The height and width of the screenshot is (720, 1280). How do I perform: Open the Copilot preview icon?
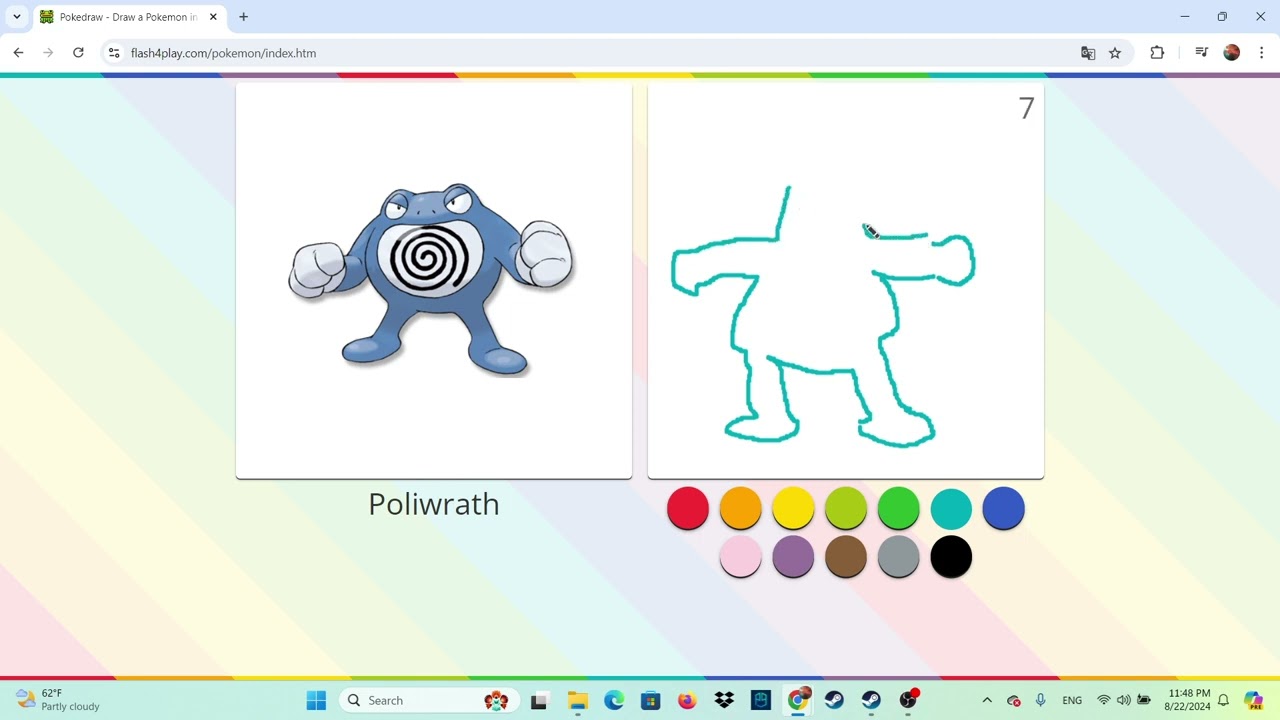pos(1253,700)
